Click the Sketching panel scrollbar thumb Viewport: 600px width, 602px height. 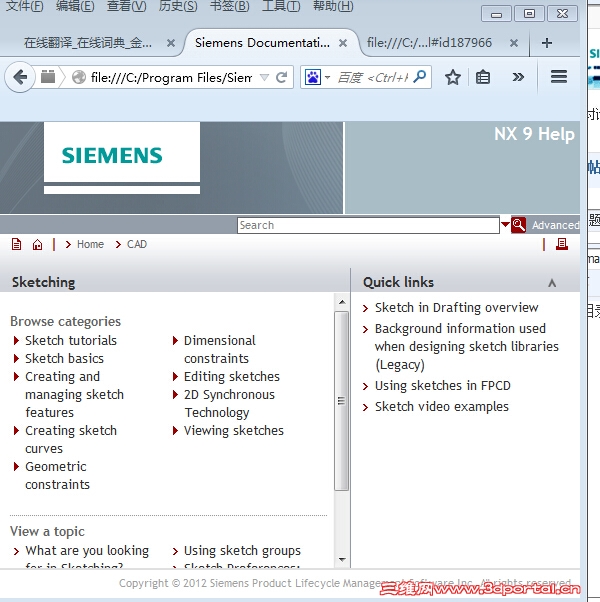tap(341, 401)
